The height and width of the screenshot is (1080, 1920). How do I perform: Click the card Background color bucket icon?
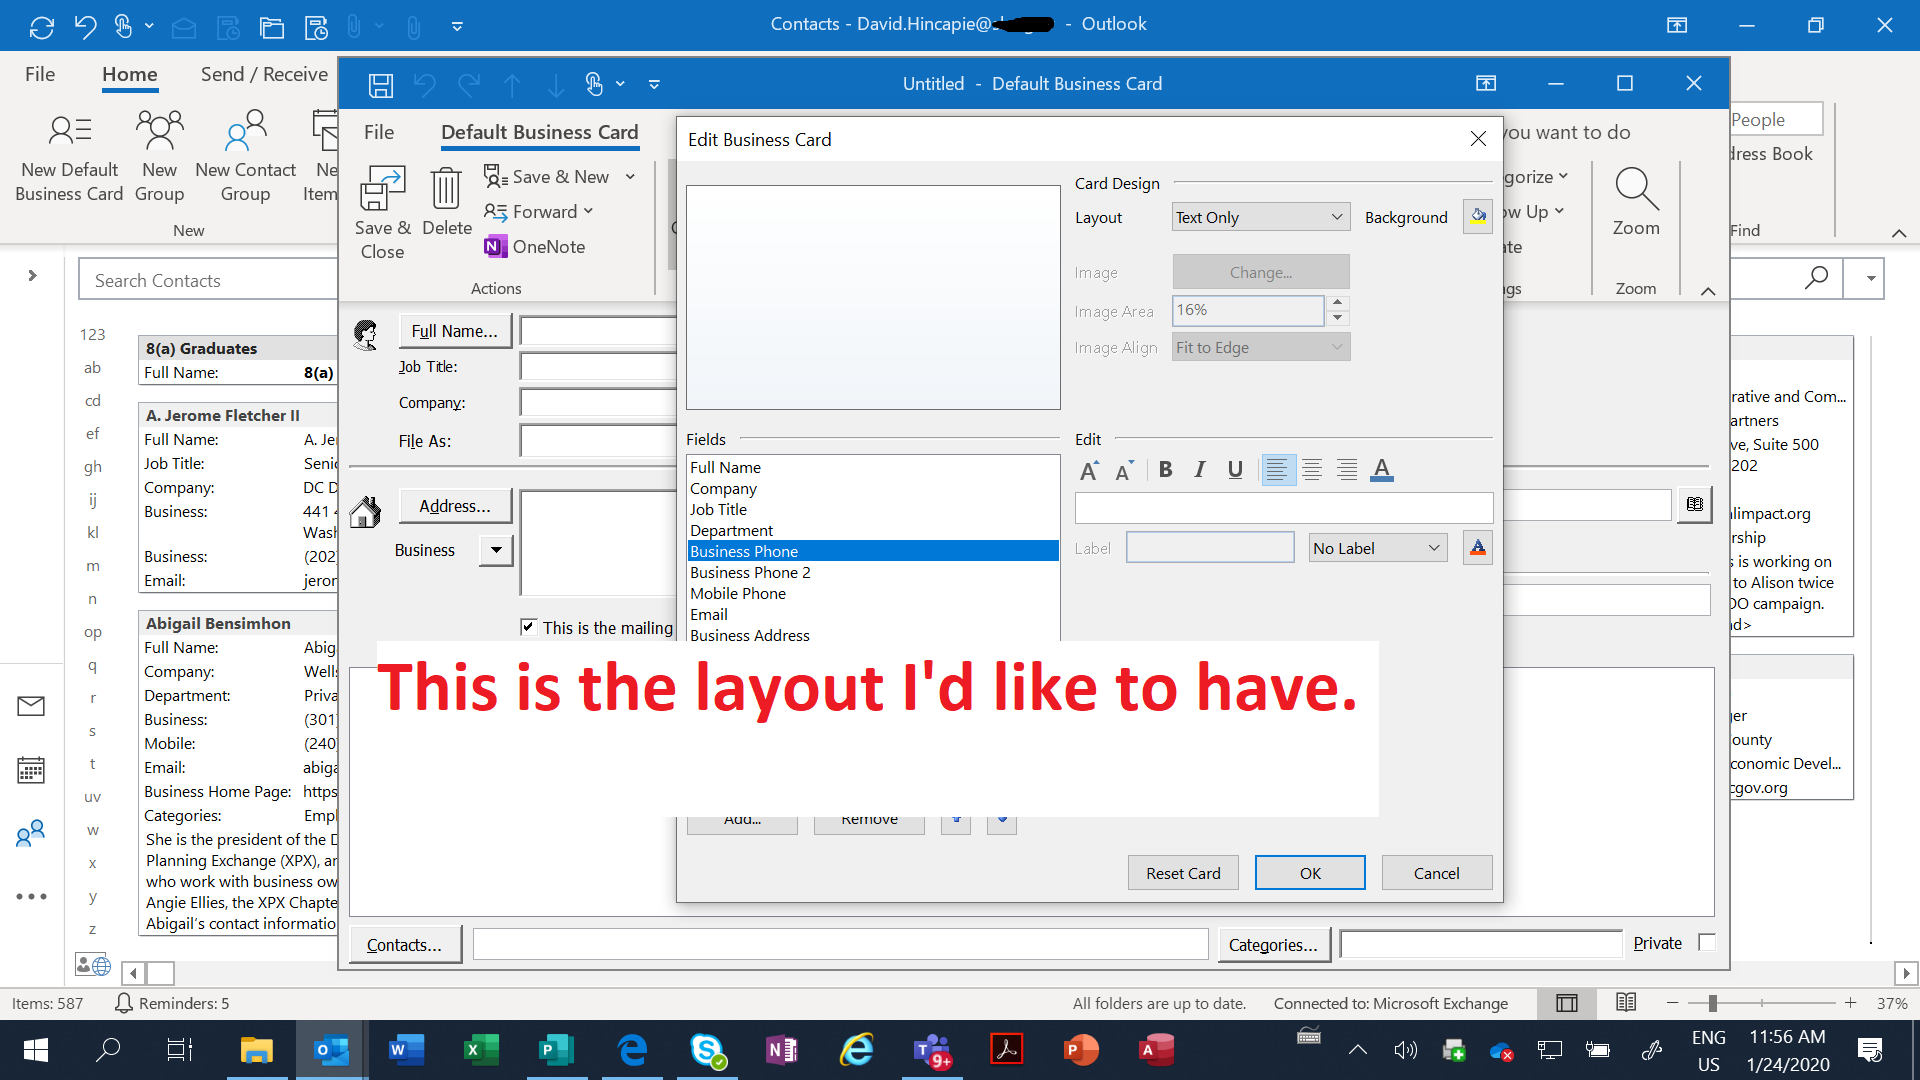tap(1478, 216)
